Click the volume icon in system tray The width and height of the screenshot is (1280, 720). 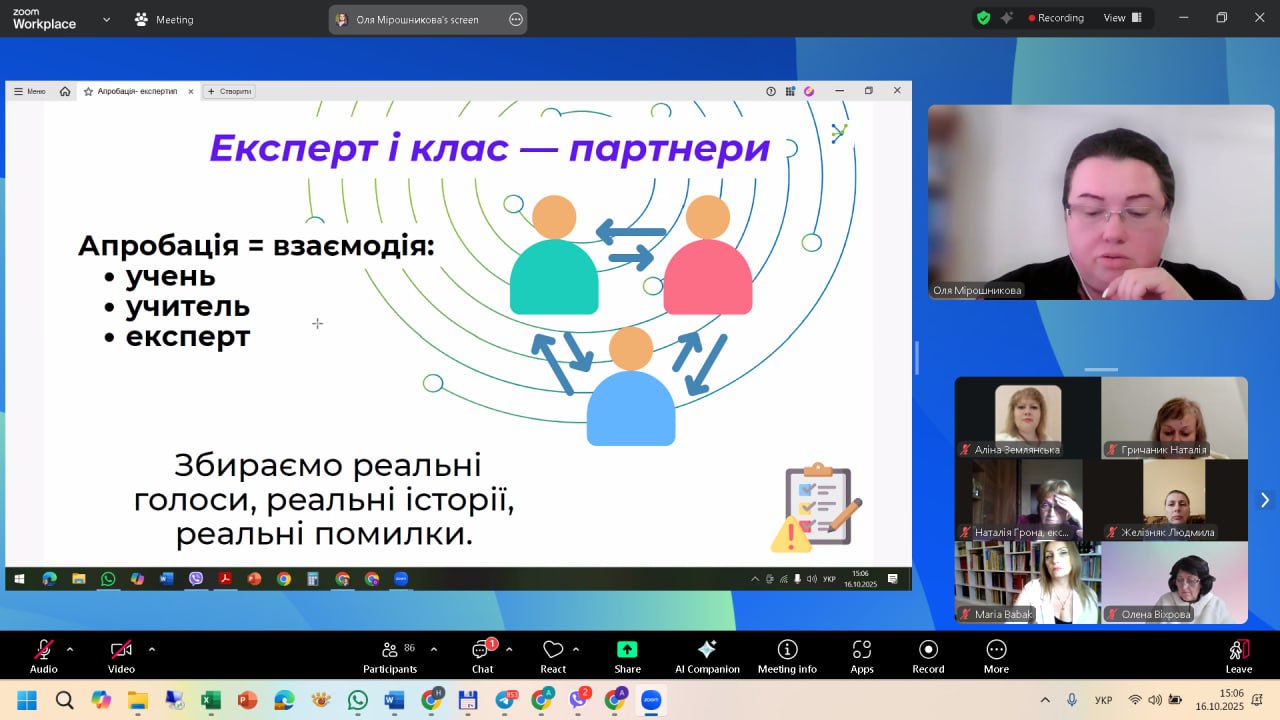pos(1155,700)
